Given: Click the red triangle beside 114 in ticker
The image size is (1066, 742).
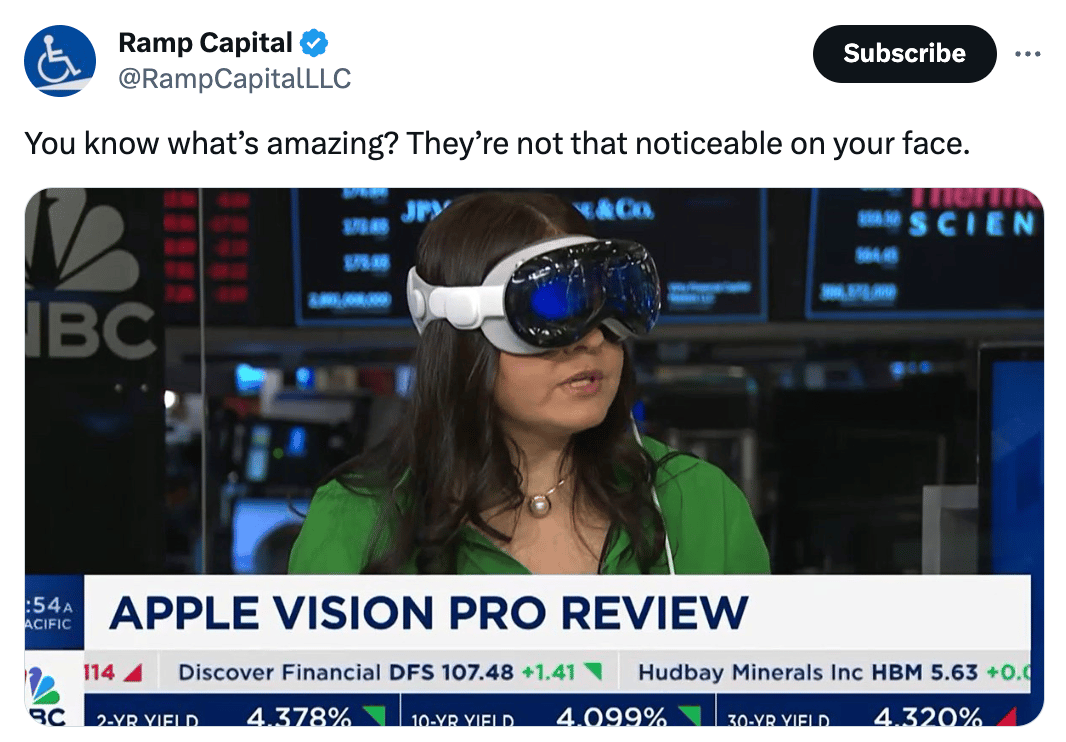Looking at the screenshot, I should pos(133,673).
